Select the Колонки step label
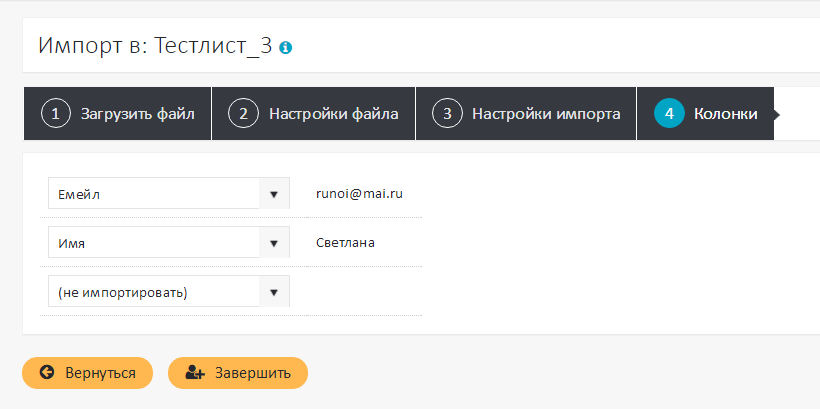 point(725,113)
